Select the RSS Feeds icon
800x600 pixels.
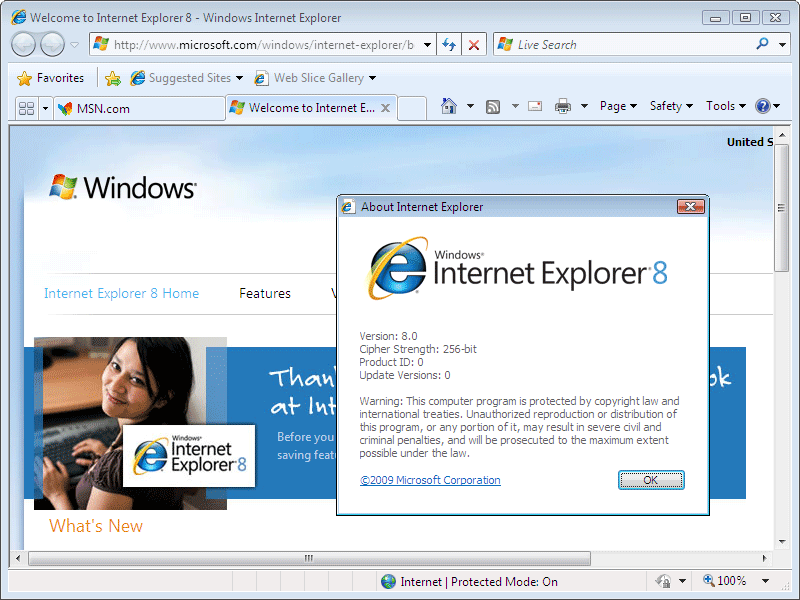click(x=493, y=105)
